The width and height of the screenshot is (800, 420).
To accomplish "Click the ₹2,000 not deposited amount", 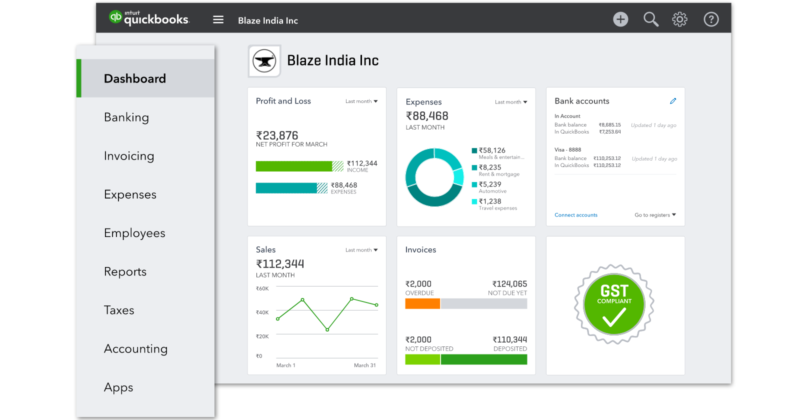I will pyautogui.click(x=418, y=339).
